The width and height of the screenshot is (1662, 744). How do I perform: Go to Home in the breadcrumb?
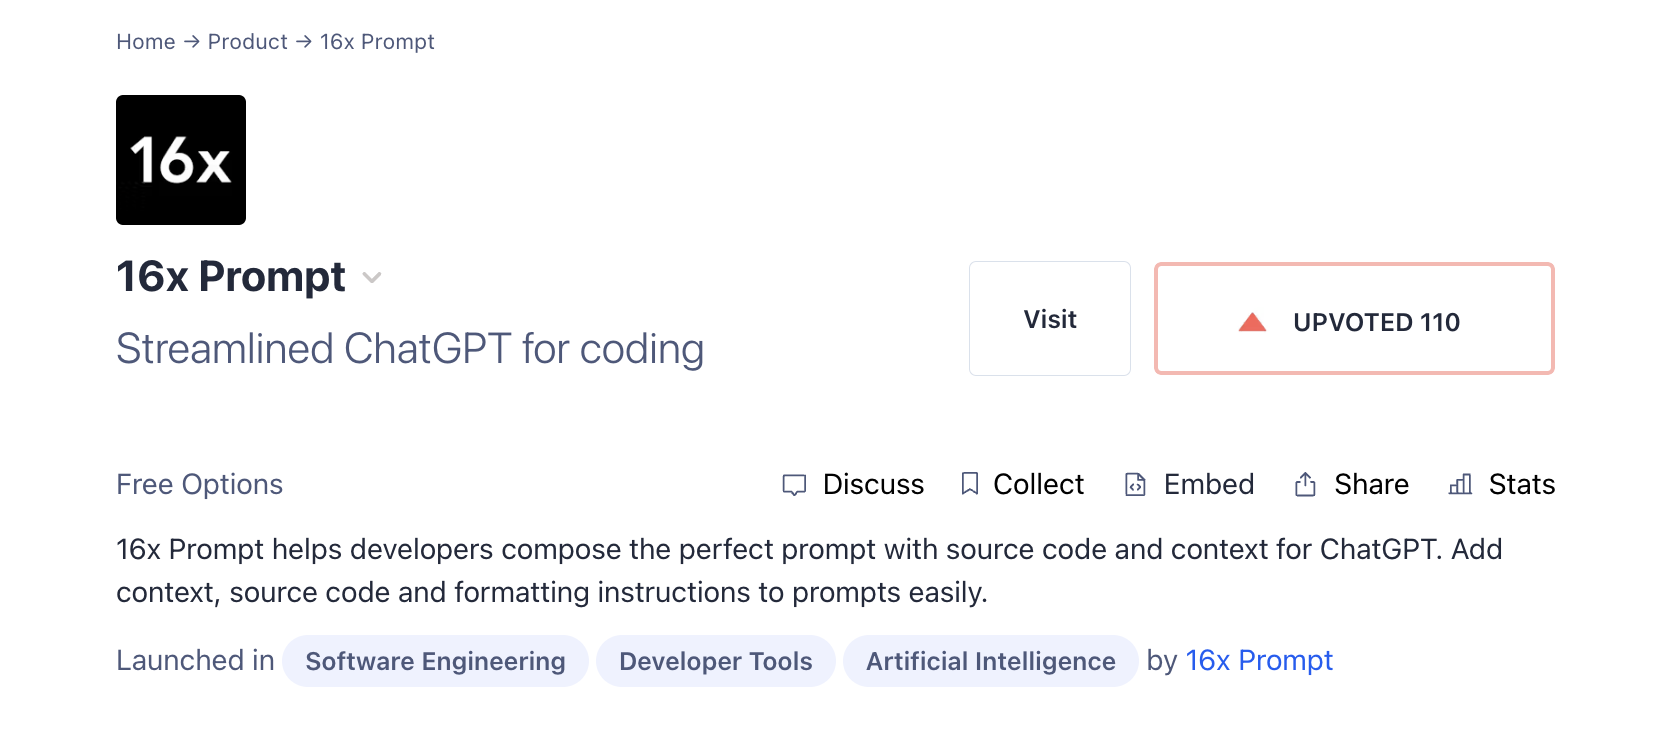pos(145,41)
